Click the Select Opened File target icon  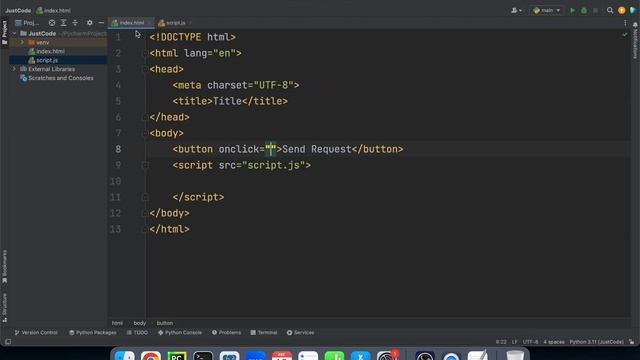pos(52,23)
